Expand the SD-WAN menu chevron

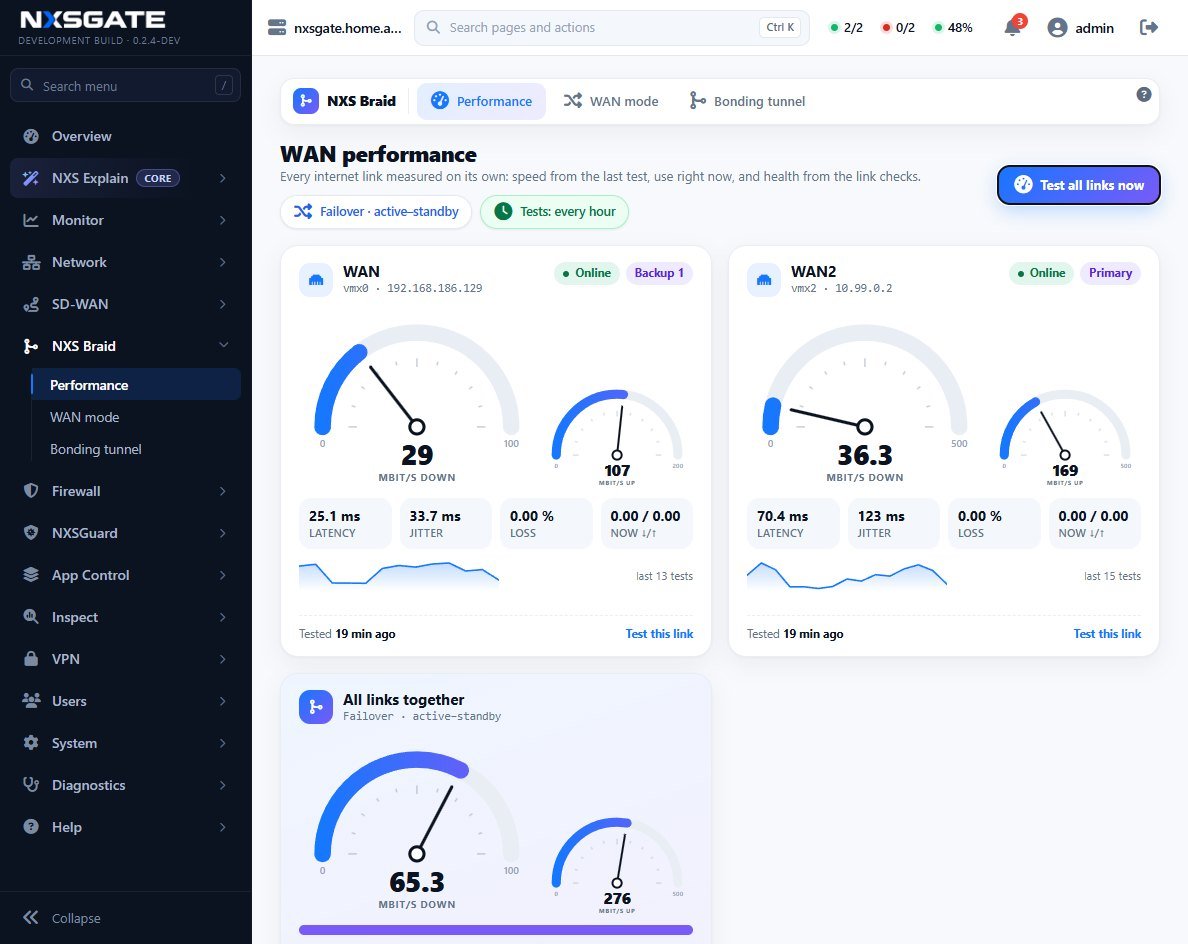pos(223,305)
